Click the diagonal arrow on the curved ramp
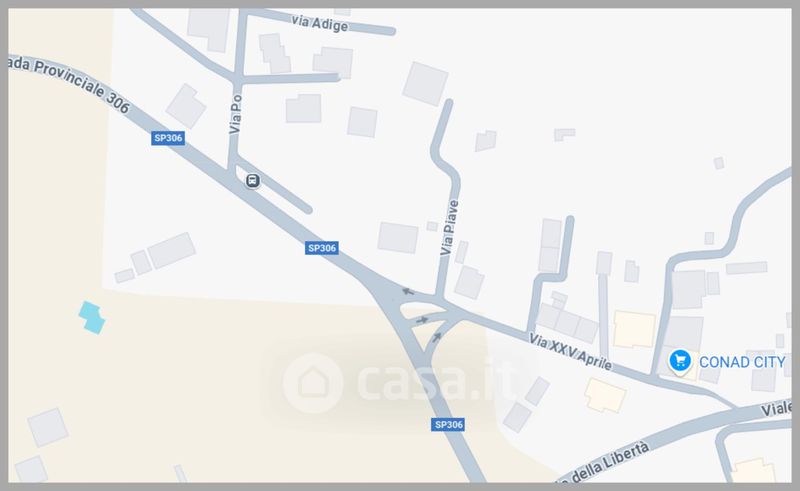 (x=437, y=337)
